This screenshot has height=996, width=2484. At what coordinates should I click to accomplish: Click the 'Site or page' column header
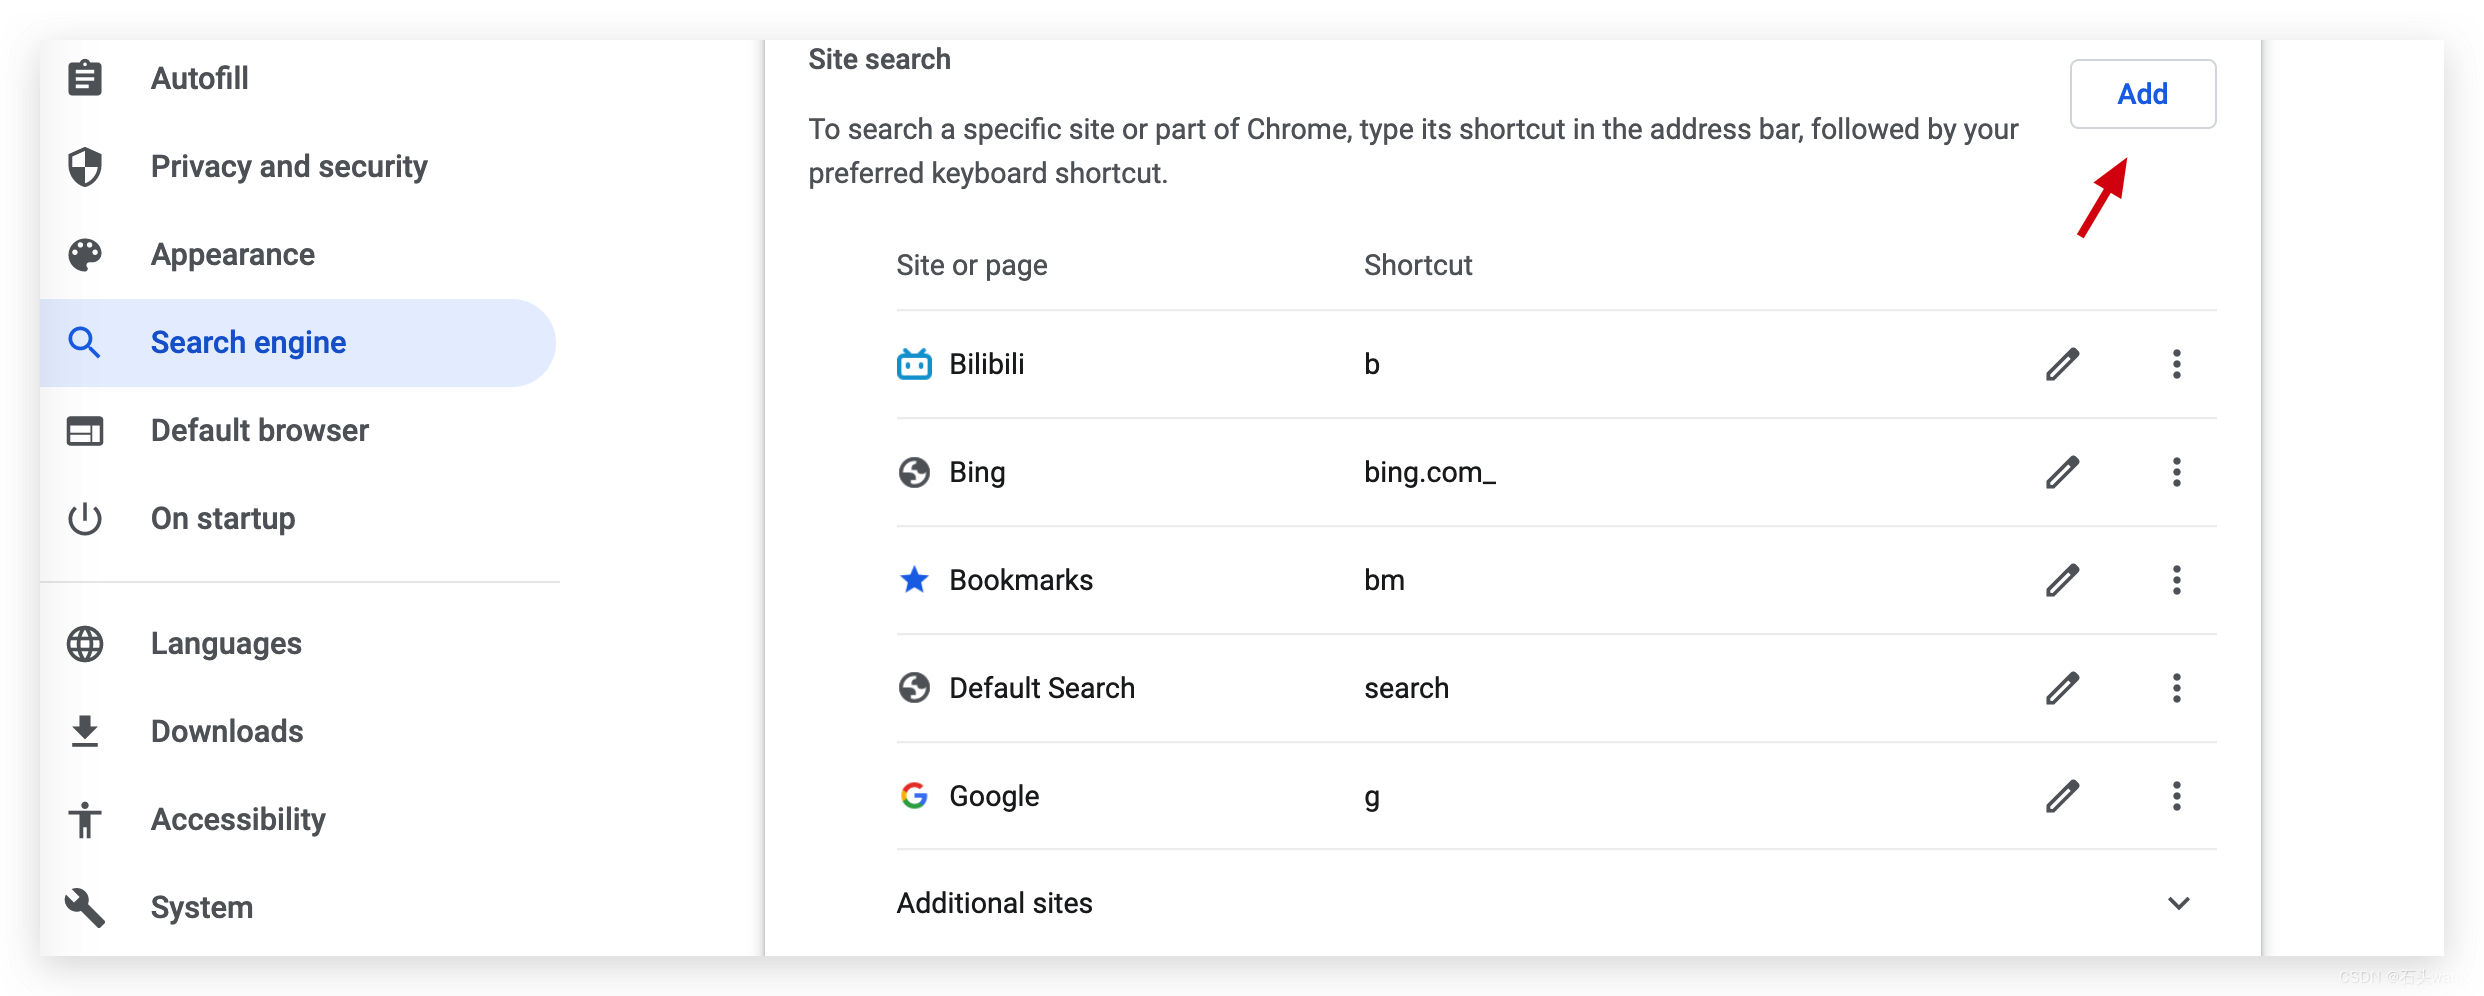tap(972, 265)
